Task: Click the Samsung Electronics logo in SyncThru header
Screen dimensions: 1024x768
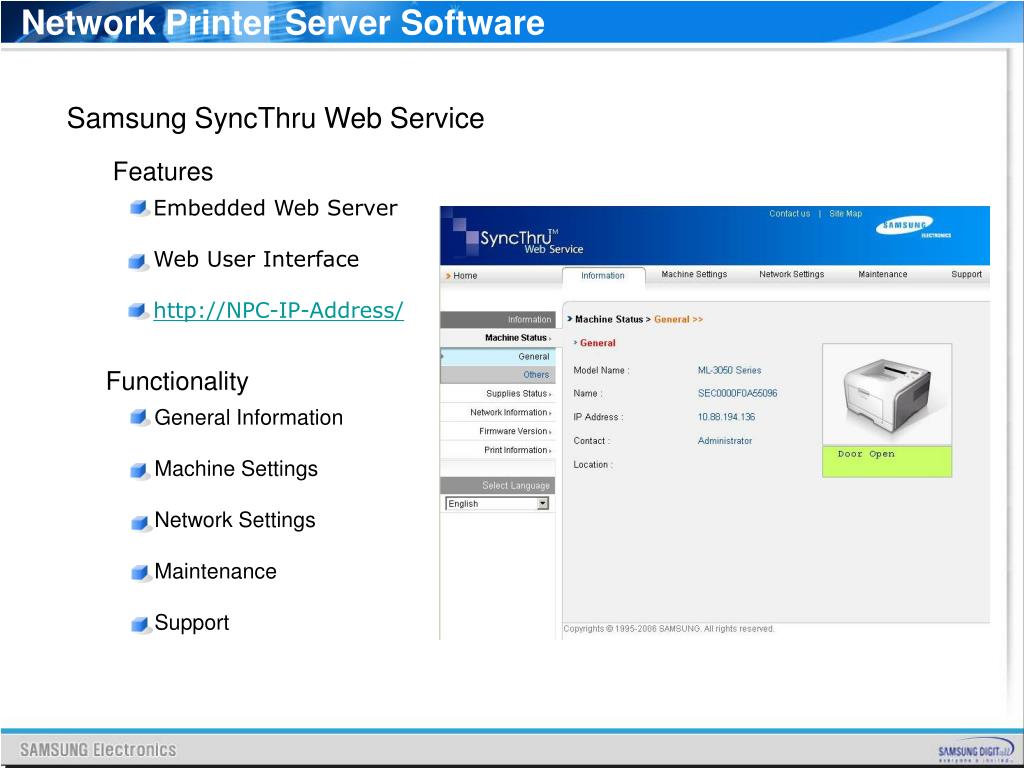Action: 912,227
